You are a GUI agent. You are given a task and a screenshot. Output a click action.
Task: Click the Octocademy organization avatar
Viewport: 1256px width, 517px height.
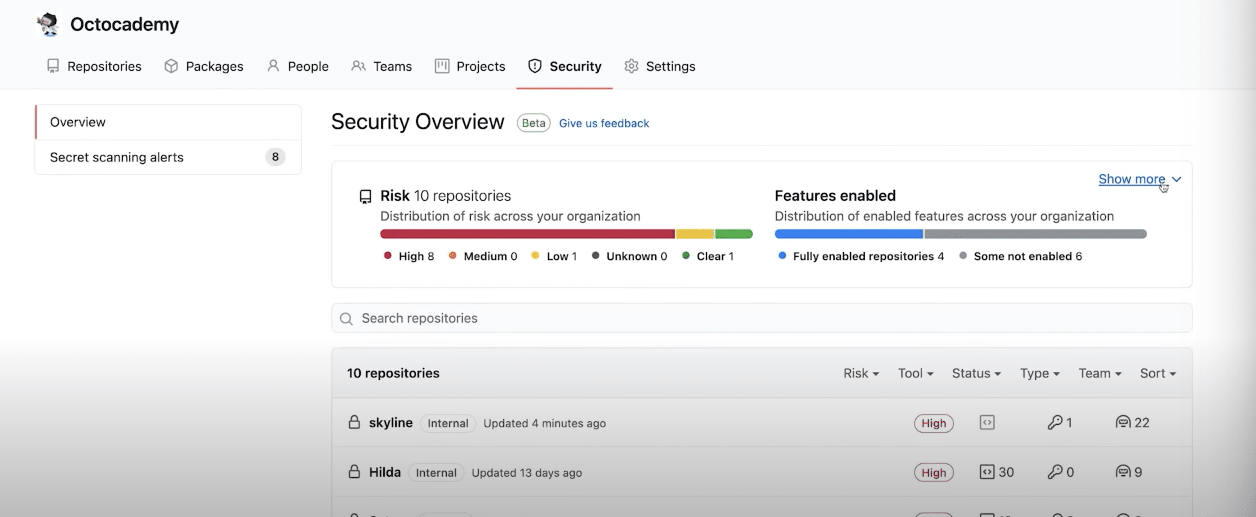point(48,25)
